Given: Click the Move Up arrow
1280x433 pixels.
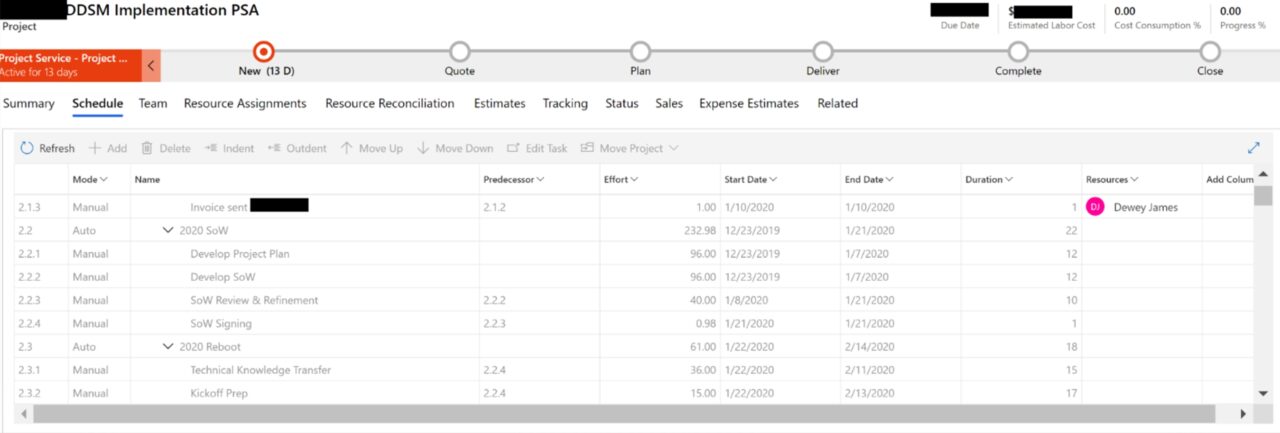Looking at the screenshot, I should click(x=347, y=148).
